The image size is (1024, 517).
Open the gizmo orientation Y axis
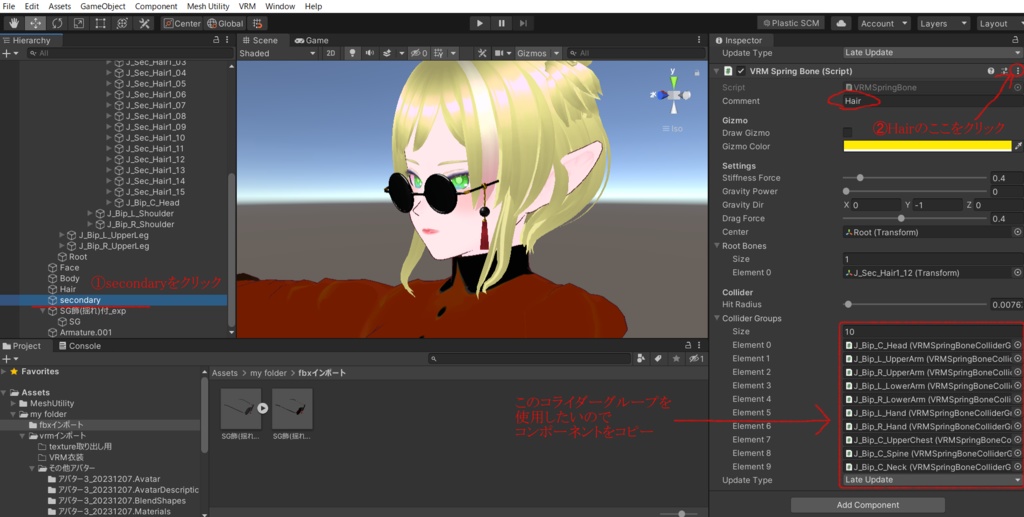pyautogui.click(x=673, y=80)
